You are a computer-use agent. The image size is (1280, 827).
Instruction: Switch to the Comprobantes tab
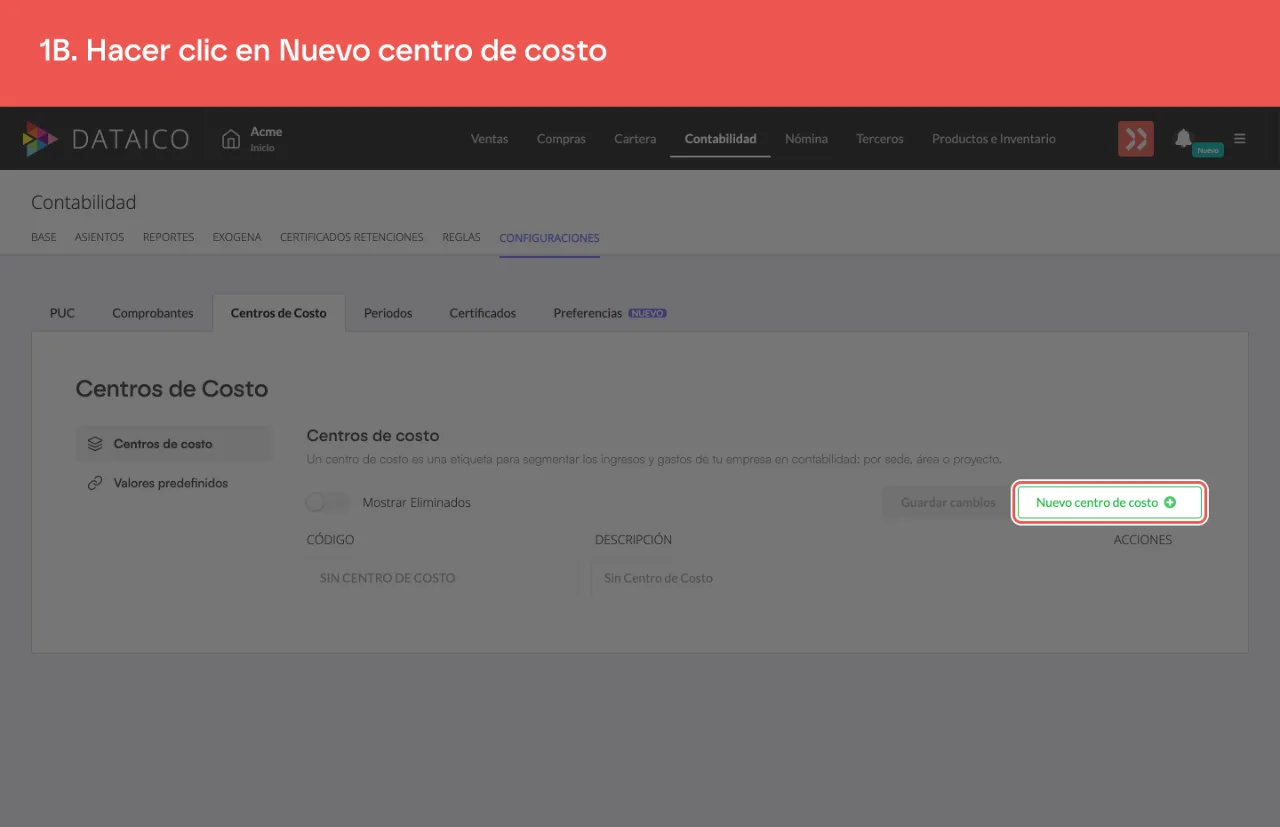(153, 313)
